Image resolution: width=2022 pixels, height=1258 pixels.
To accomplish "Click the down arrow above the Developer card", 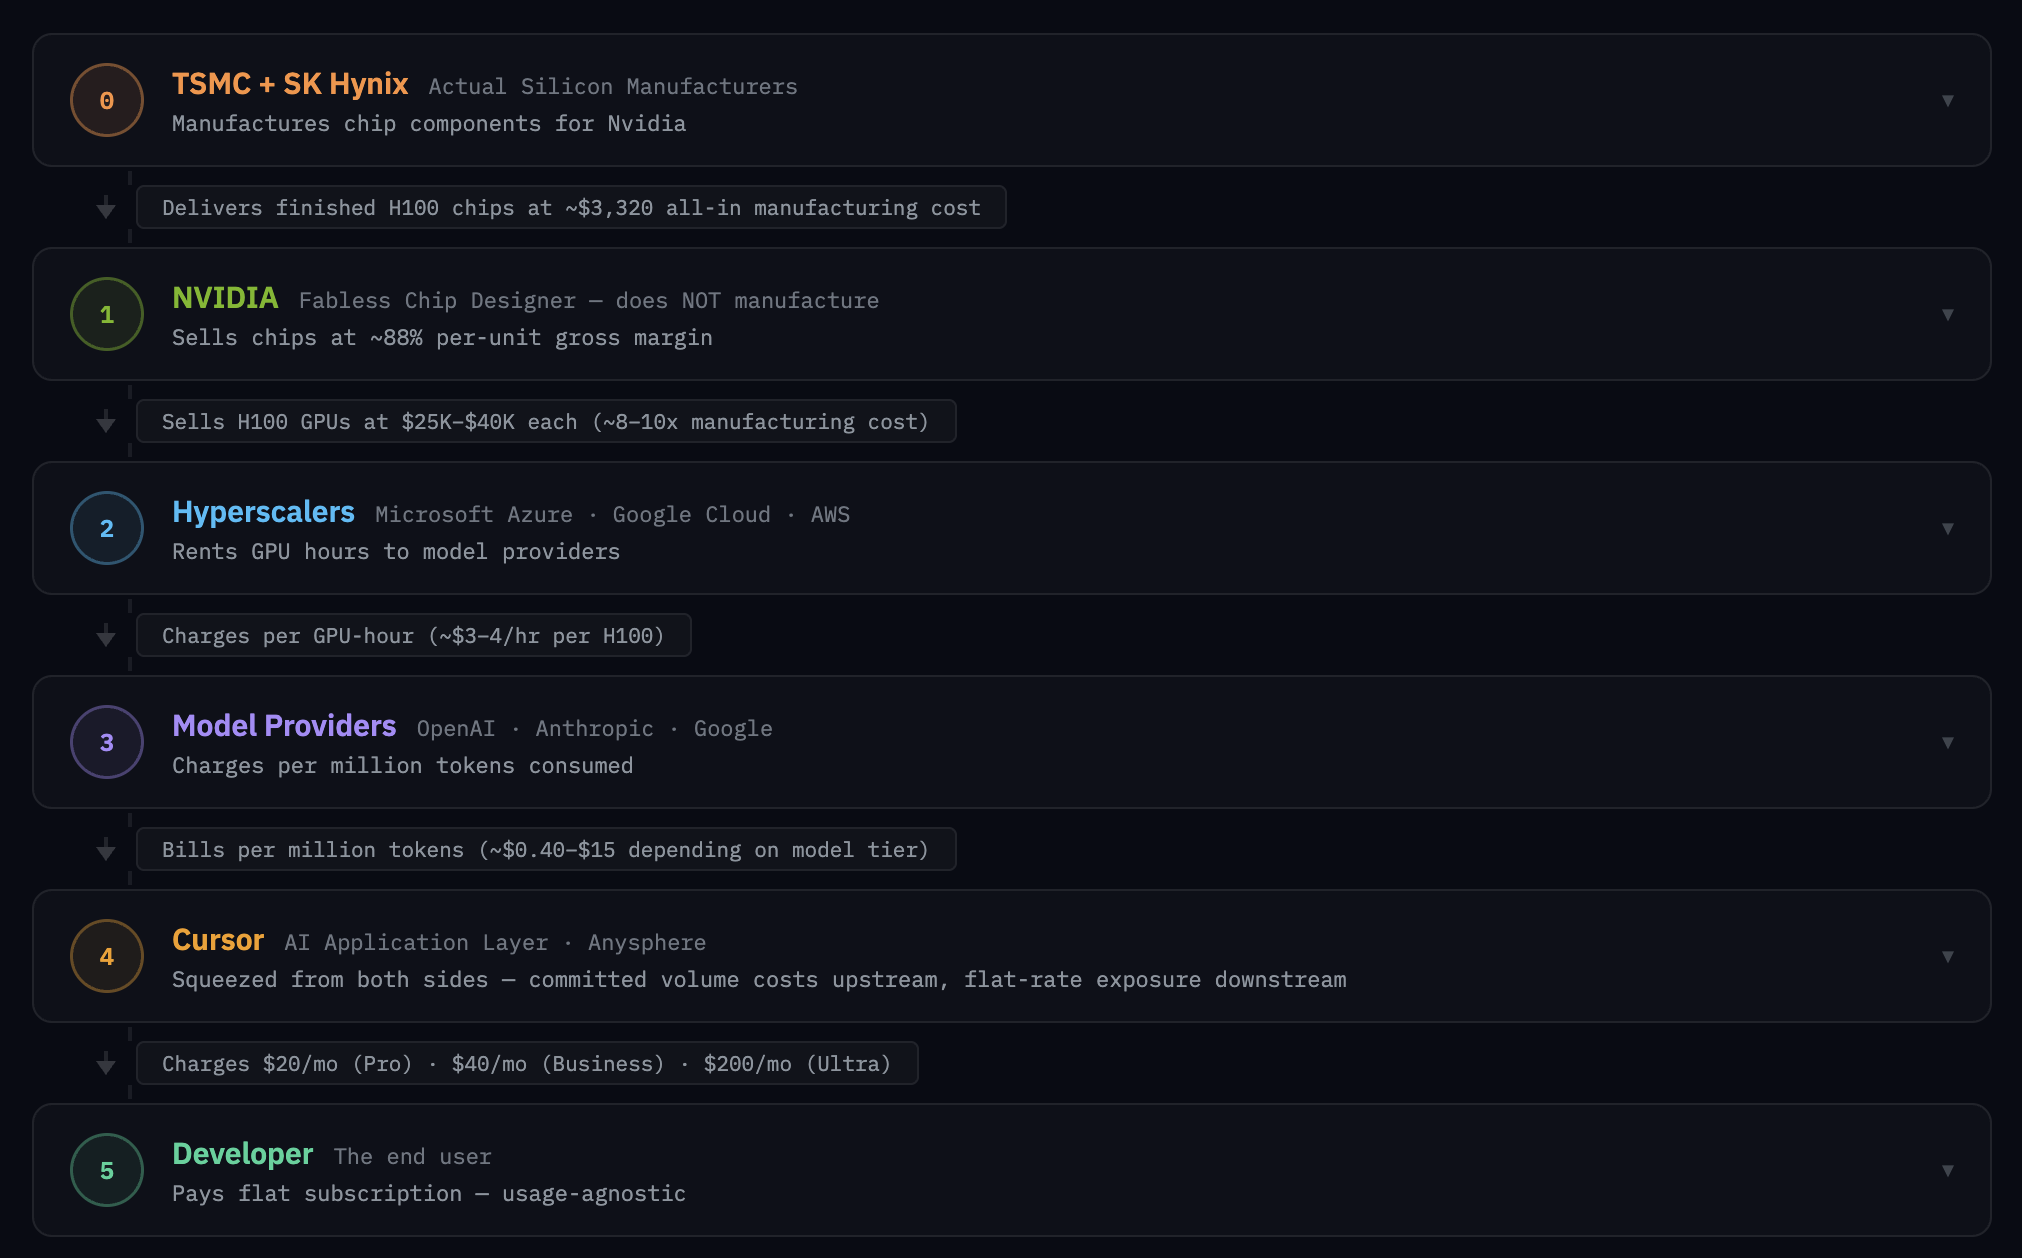I will coord(105,1063).
